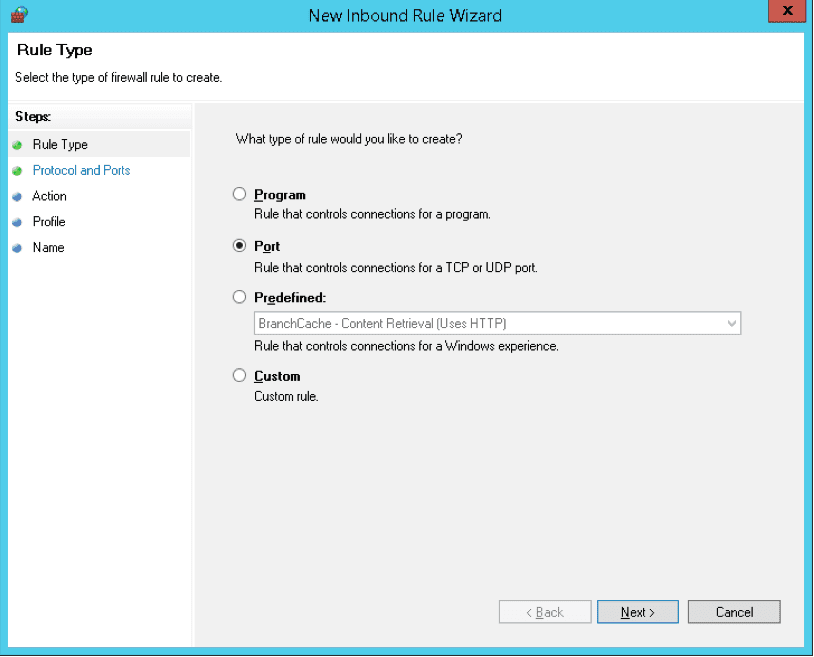
Task: Open the BranchCache predefined rules dropdown
Action: click(733, 323)
